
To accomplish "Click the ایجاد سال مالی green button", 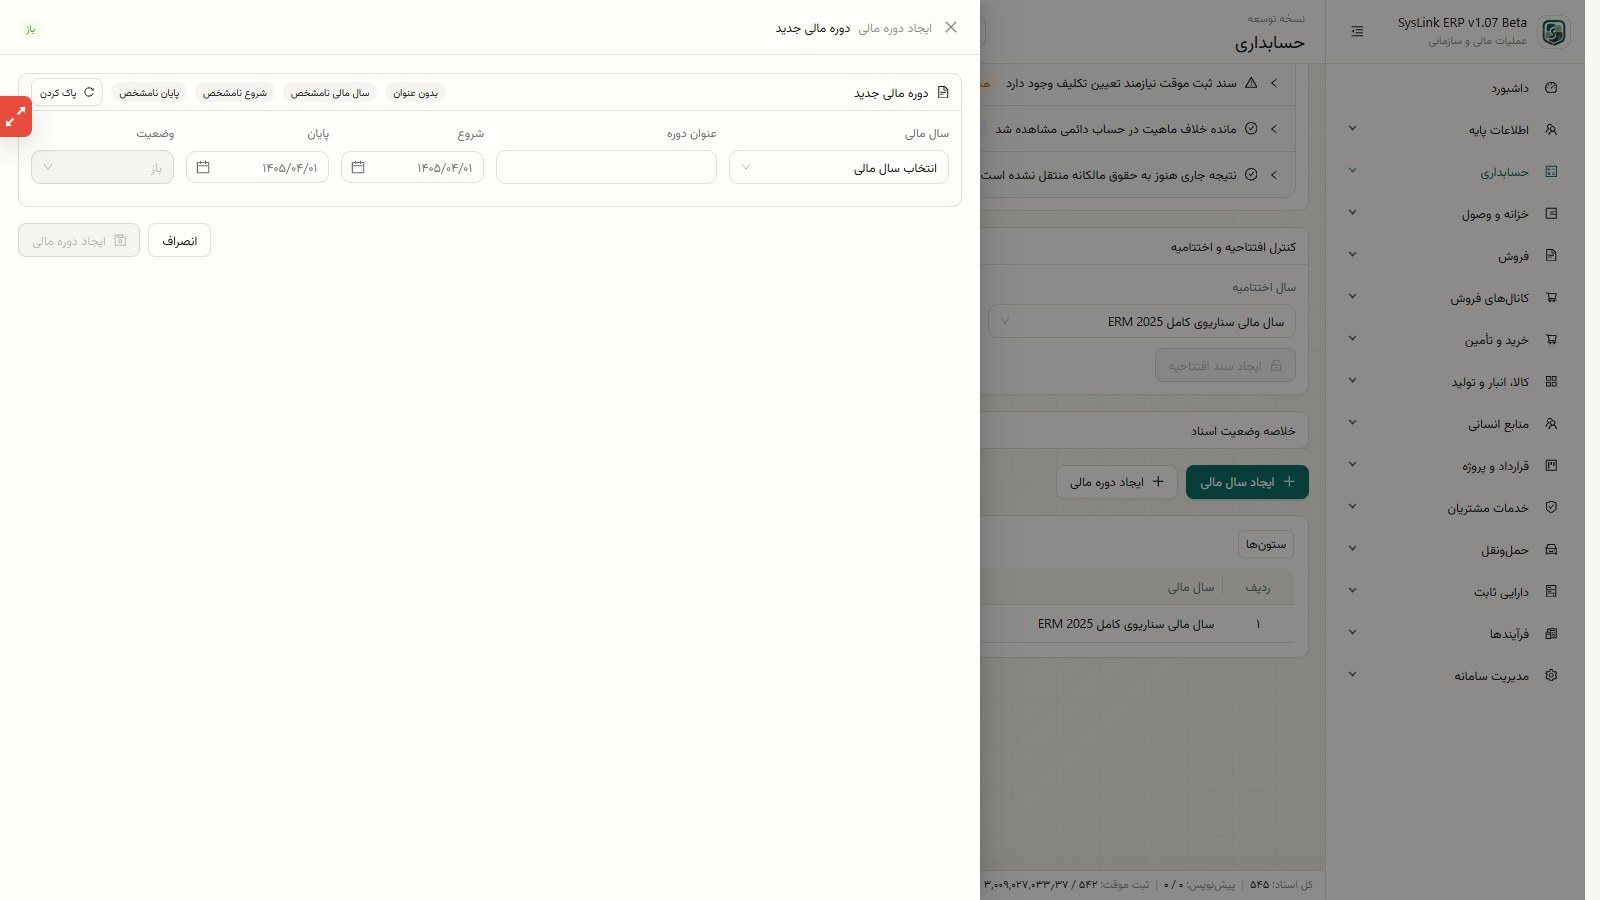I will pyautogui.click(x=1247, y=482).
